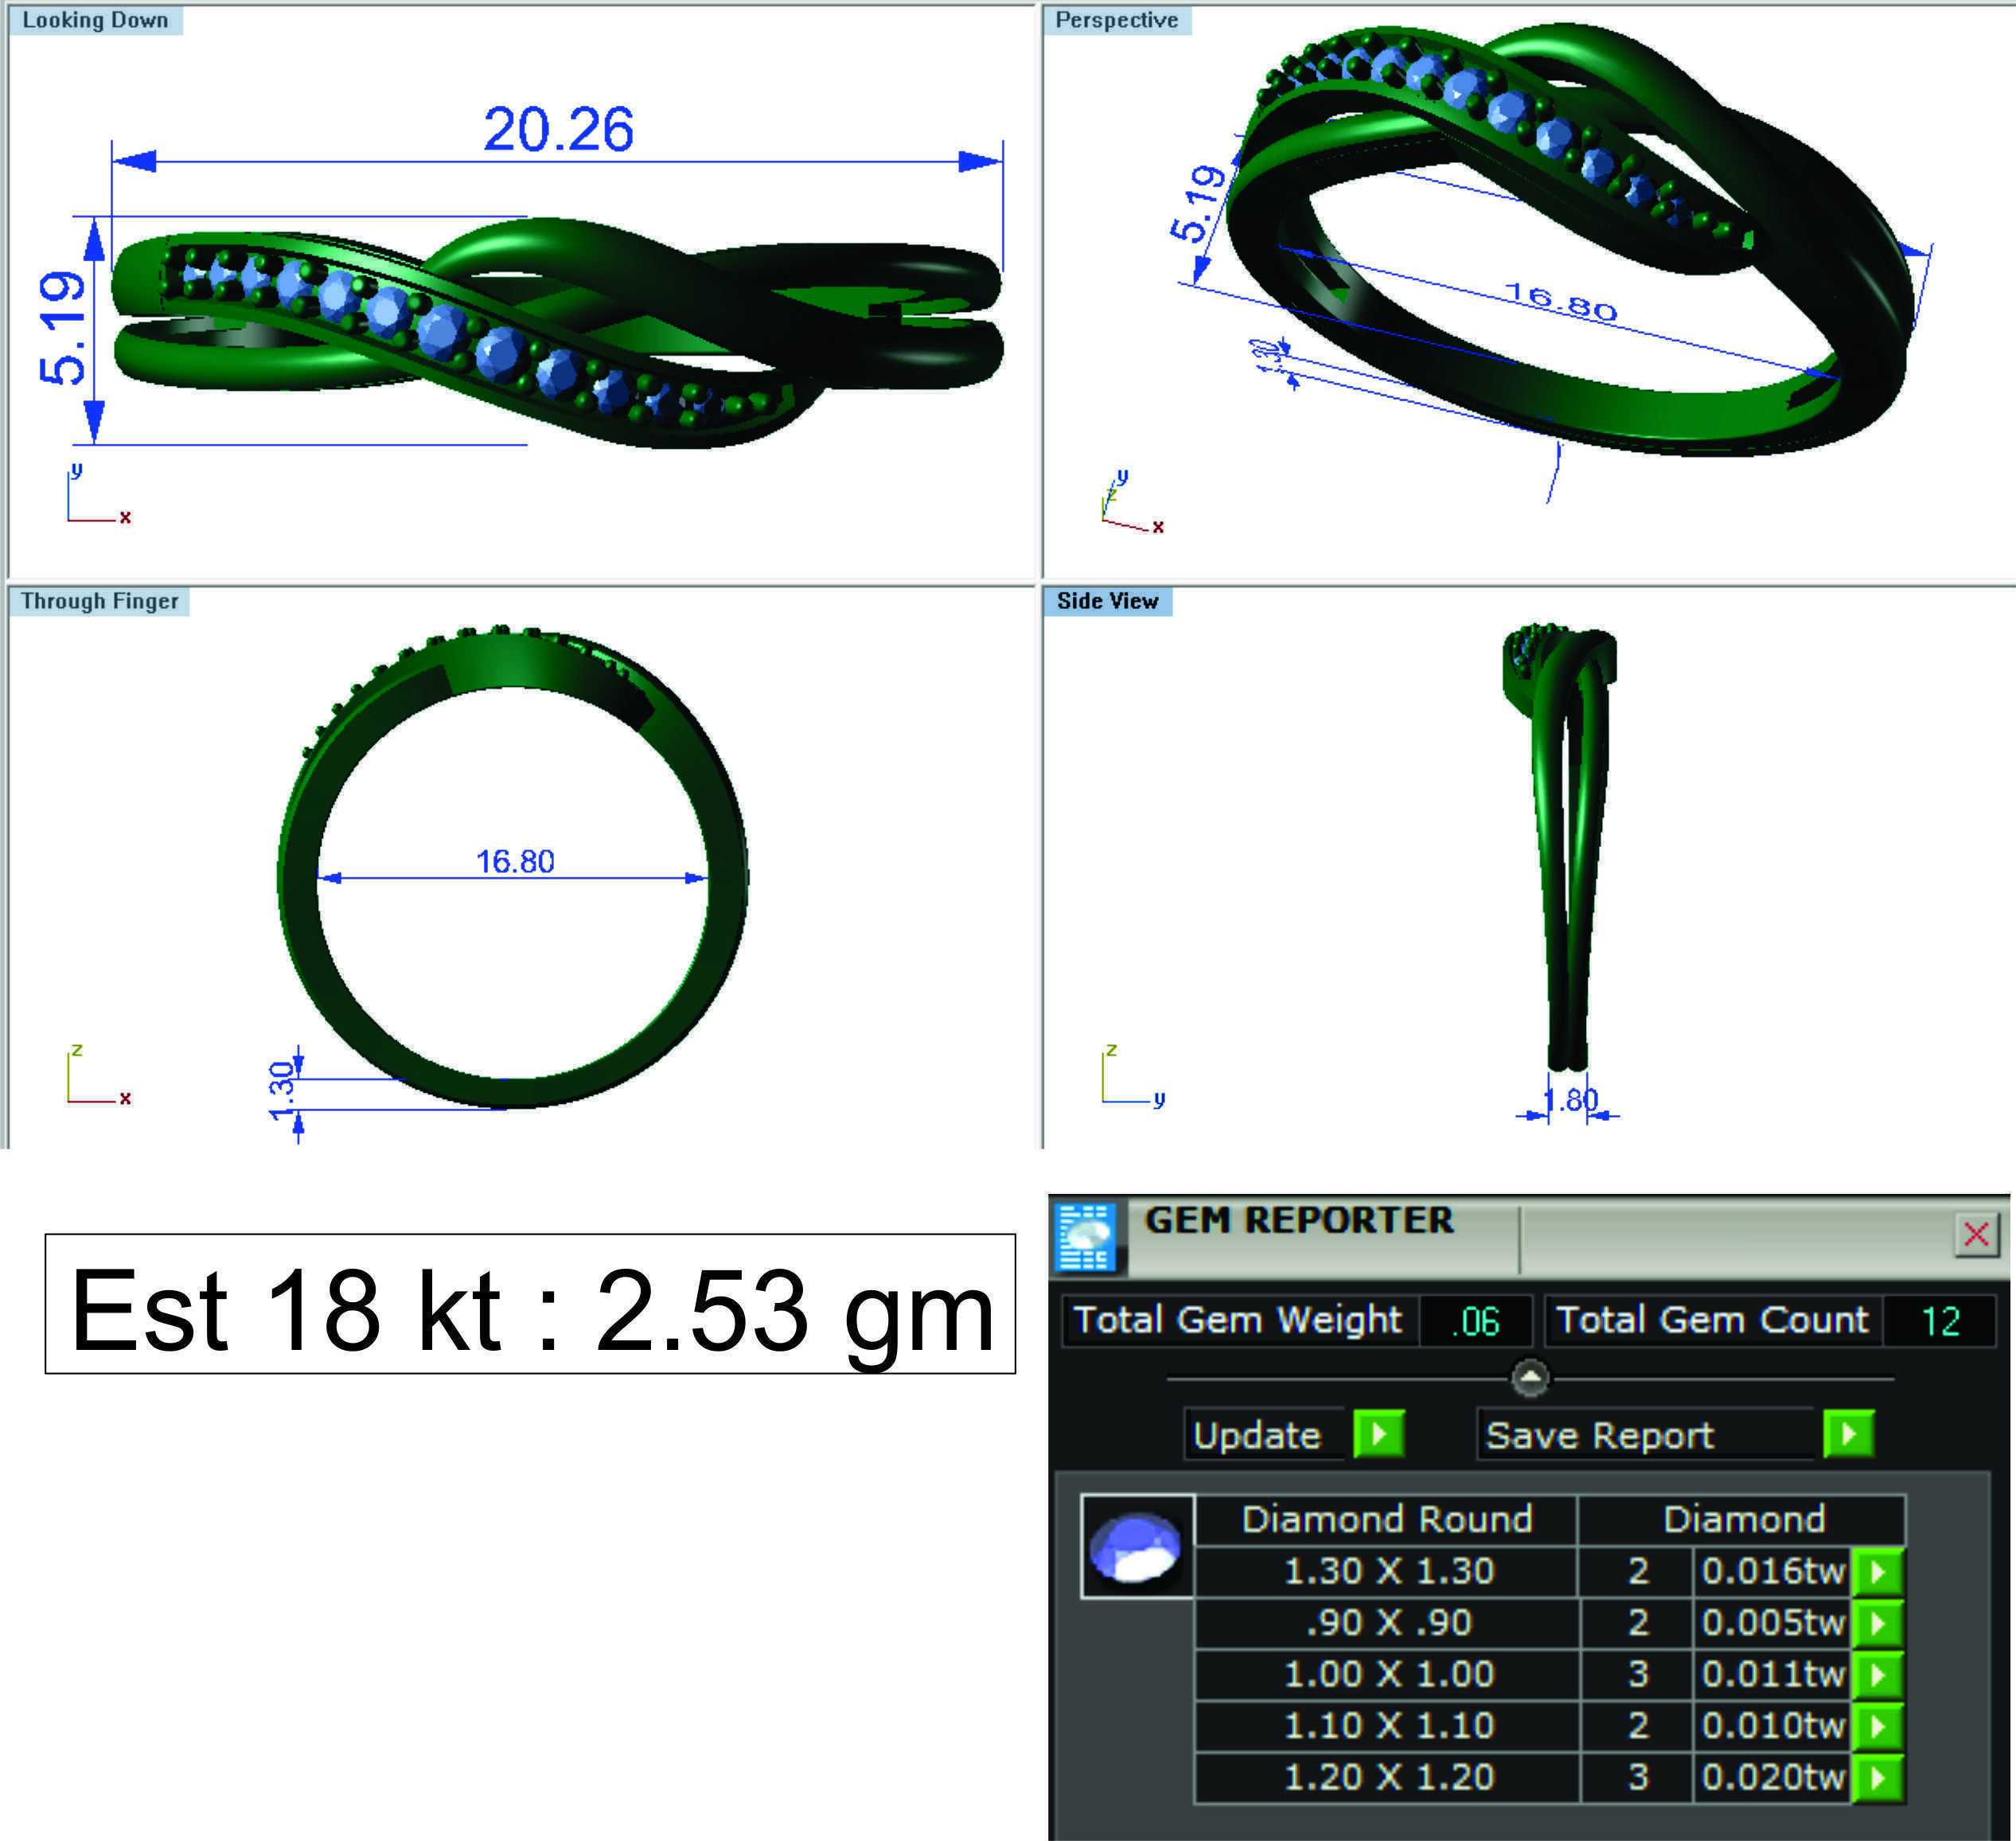This screenshot has height=1841, width=2016.
Task: Click the 1.30 dimension in Through Finger view
Action: (x=282, y=1091)
